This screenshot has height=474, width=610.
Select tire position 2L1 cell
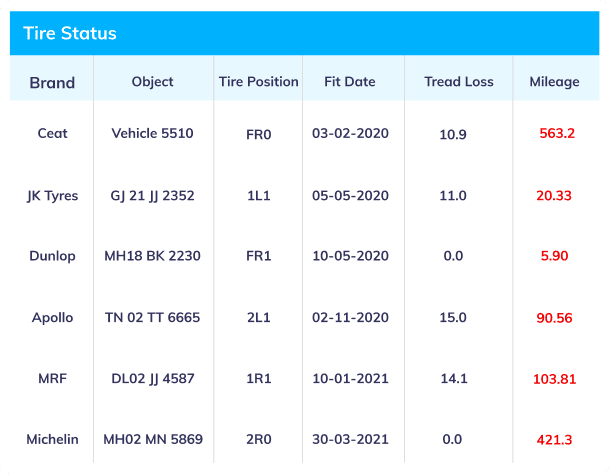(258, 318)
